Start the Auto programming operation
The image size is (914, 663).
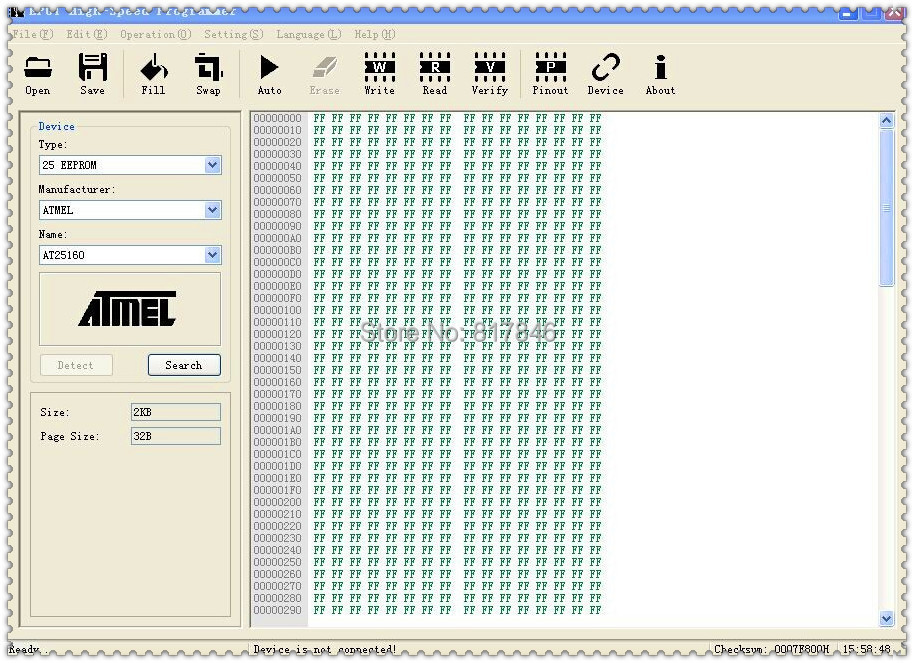pyautogui.click(x=269, y=74)
